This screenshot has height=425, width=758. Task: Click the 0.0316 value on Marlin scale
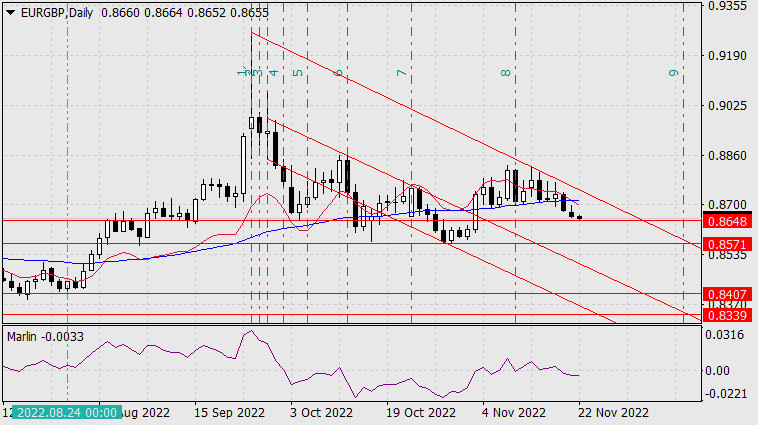[728, 334]
